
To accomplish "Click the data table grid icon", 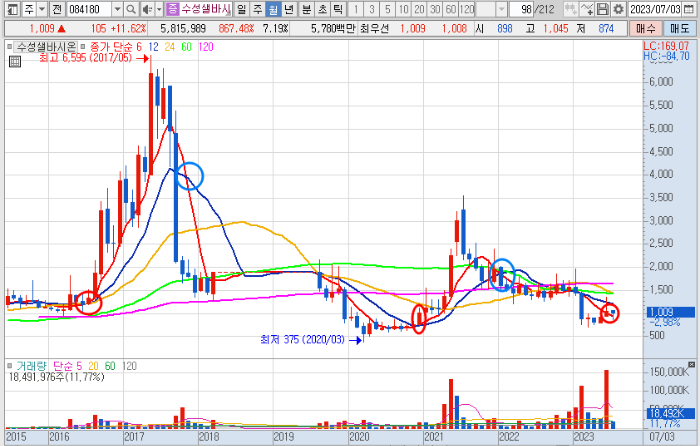I will pos(15,62).
